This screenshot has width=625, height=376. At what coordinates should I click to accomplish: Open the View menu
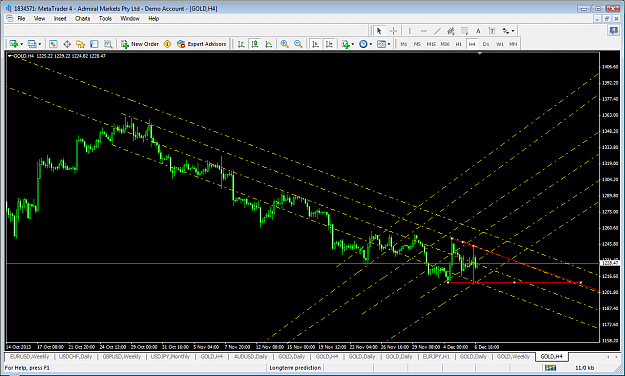pyautogui.click(x=39, y=18)
